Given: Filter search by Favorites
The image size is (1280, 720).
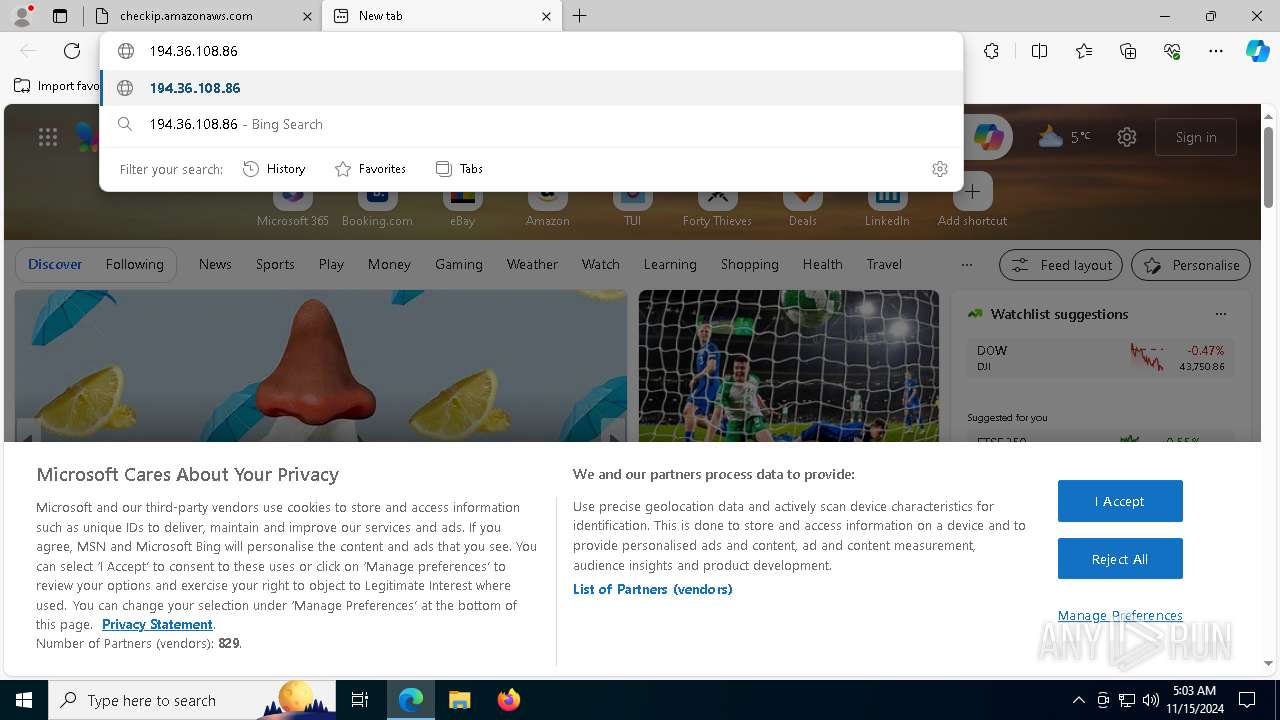Looking at the screenshot, I should [370, 169].
